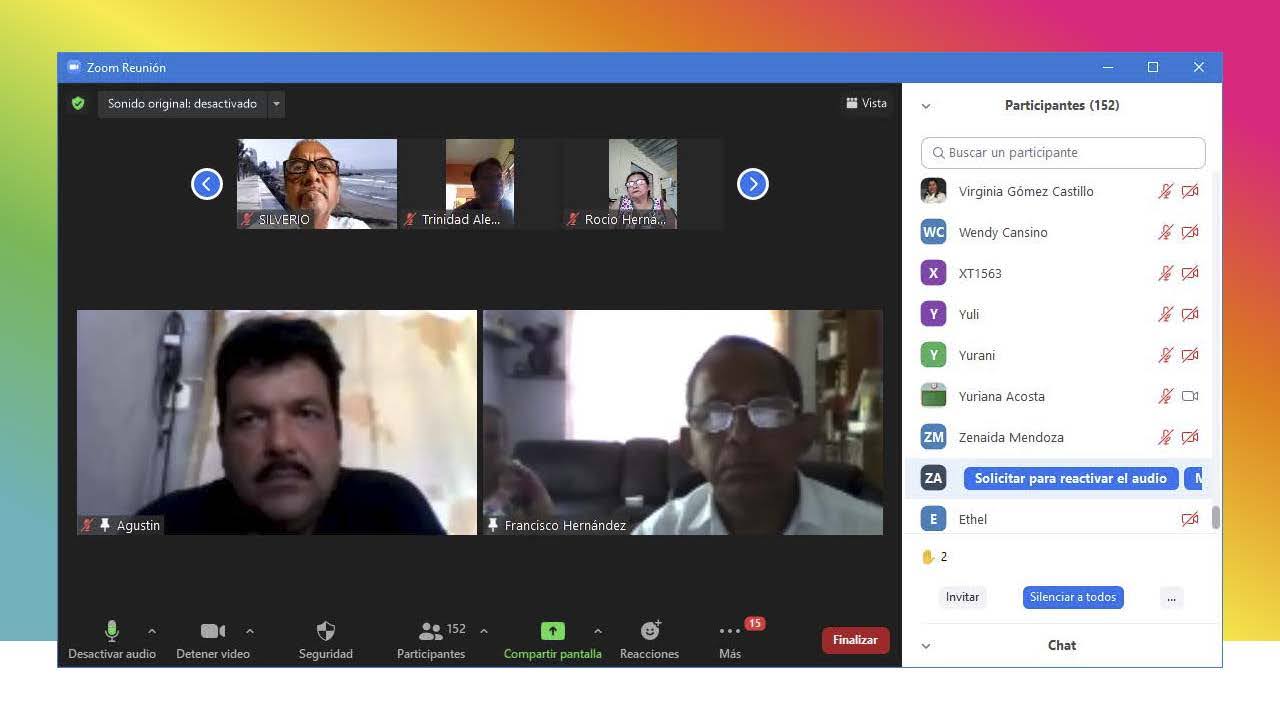Screen dimensions: 1280x720
Task: Click the green encryption shield icon
Action: coord(78,103)
